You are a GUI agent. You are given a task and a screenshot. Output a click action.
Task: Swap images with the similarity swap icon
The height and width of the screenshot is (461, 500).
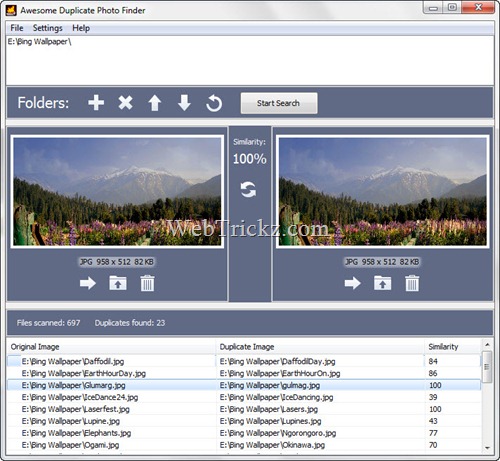pyautogui.click(x=248, y=189)
